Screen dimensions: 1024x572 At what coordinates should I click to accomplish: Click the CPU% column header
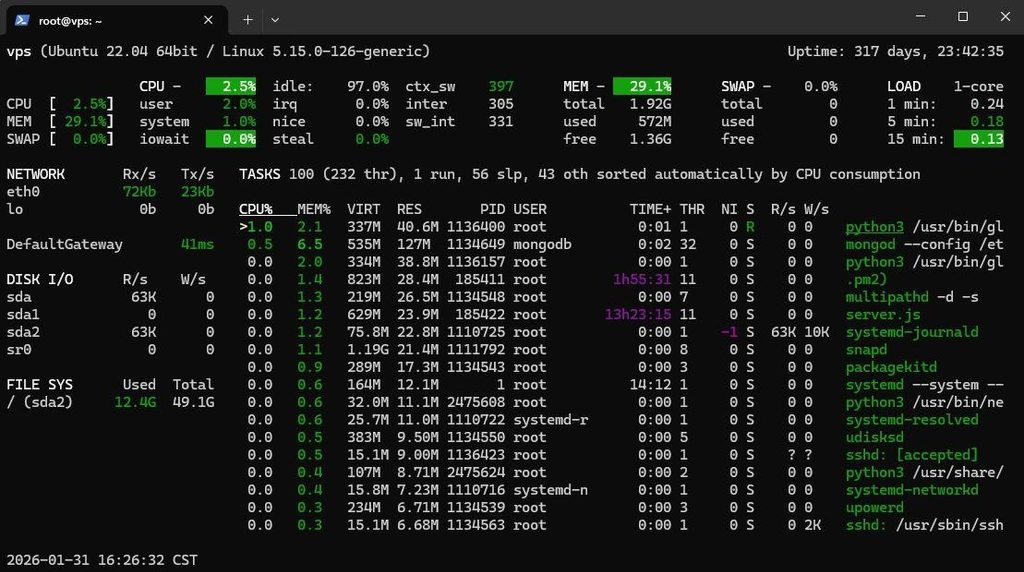(255, 210)
